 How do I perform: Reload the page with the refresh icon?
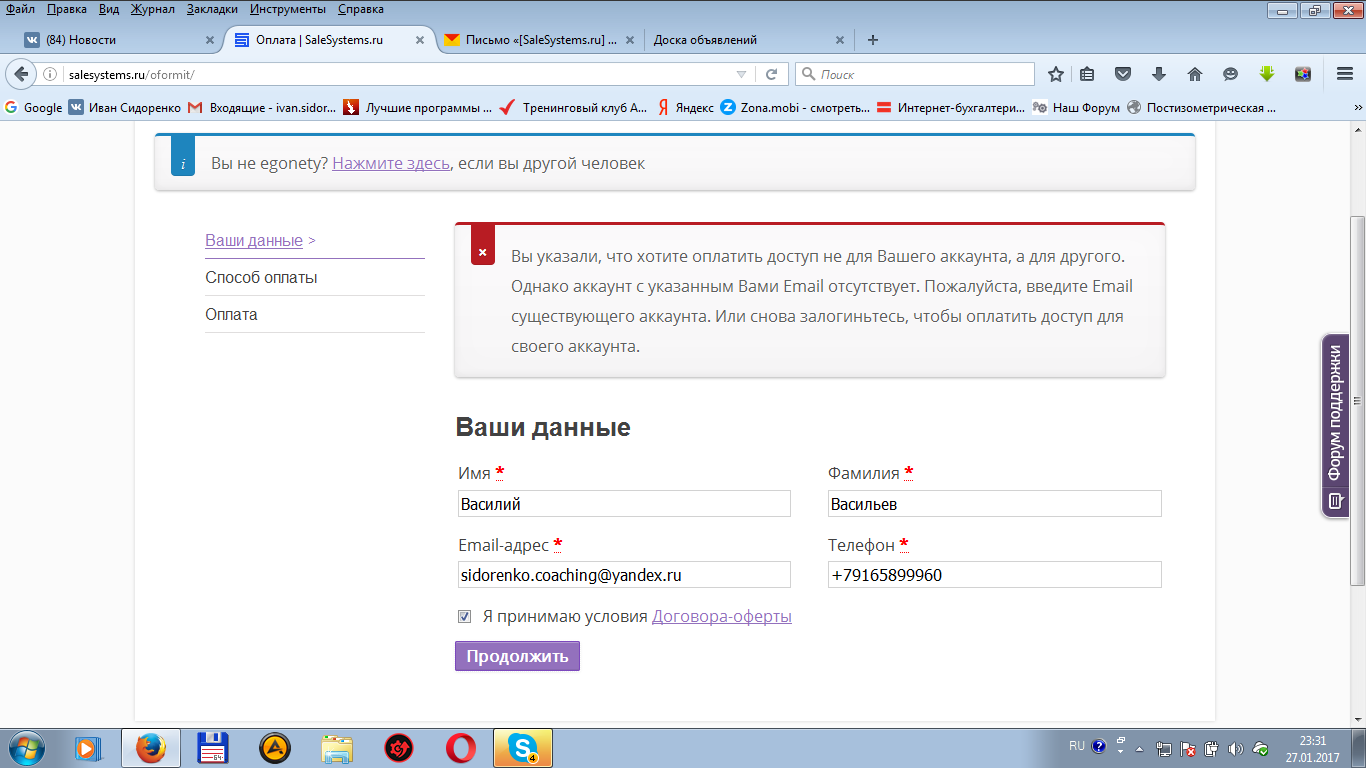click(771, 74)
